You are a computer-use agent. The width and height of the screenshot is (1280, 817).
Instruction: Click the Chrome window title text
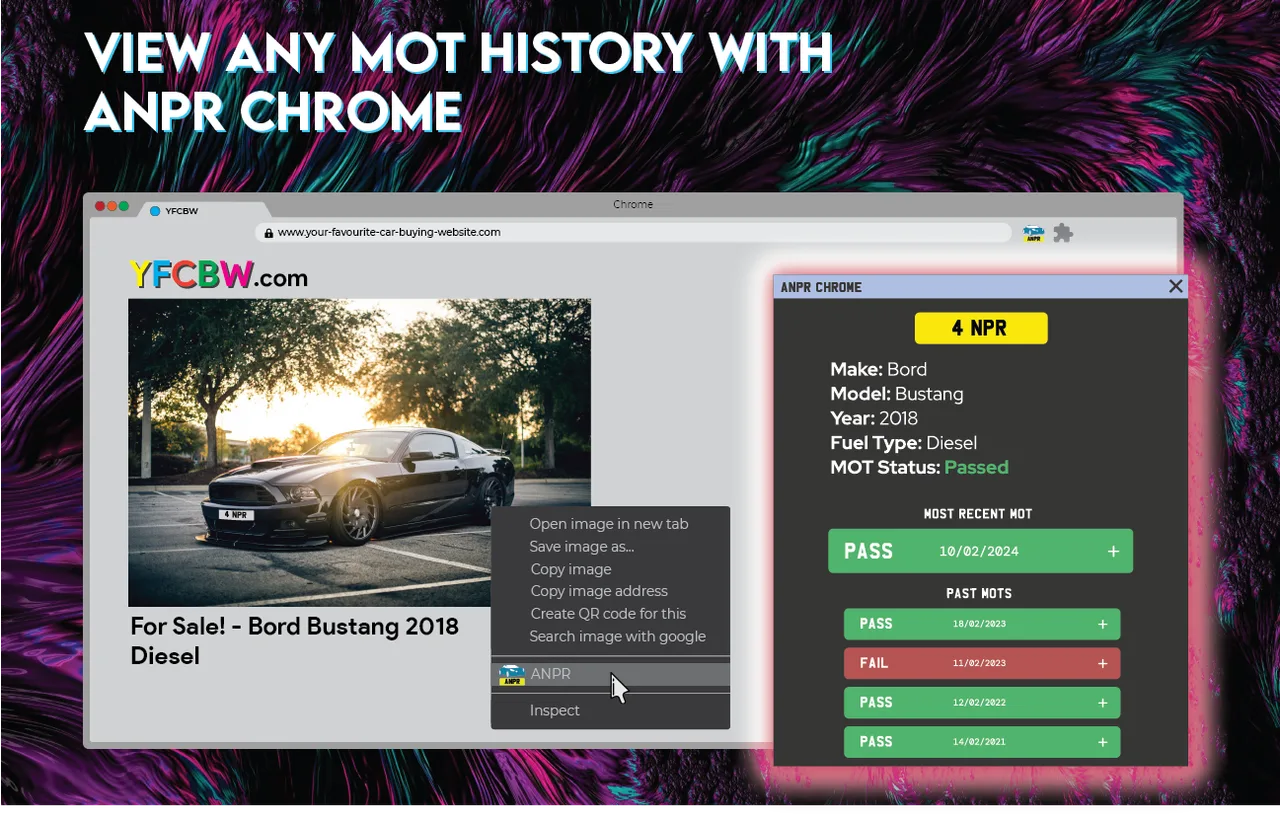click(633, 204)
